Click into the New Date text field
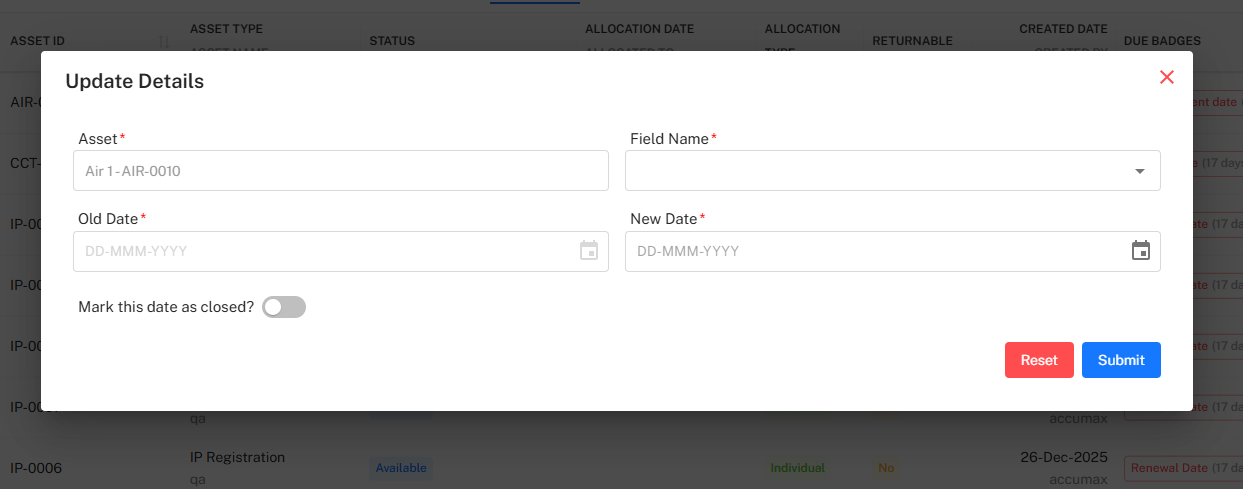The width and height of the screenshot is (1243, 489). 870,251
